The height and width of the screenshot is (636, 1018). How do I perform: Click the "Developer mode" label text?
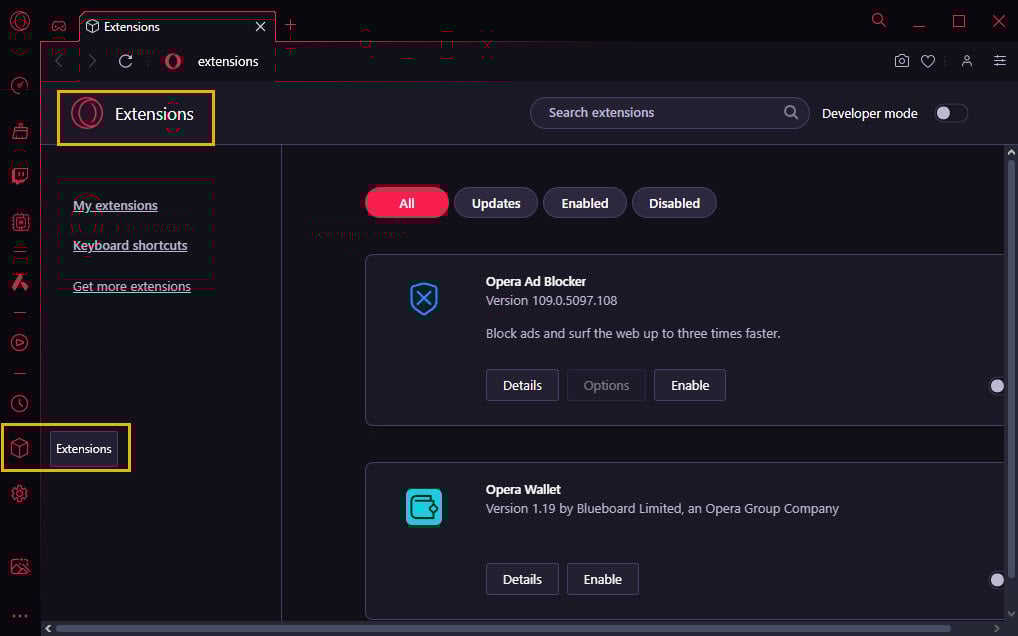click(x=870, y=114)
